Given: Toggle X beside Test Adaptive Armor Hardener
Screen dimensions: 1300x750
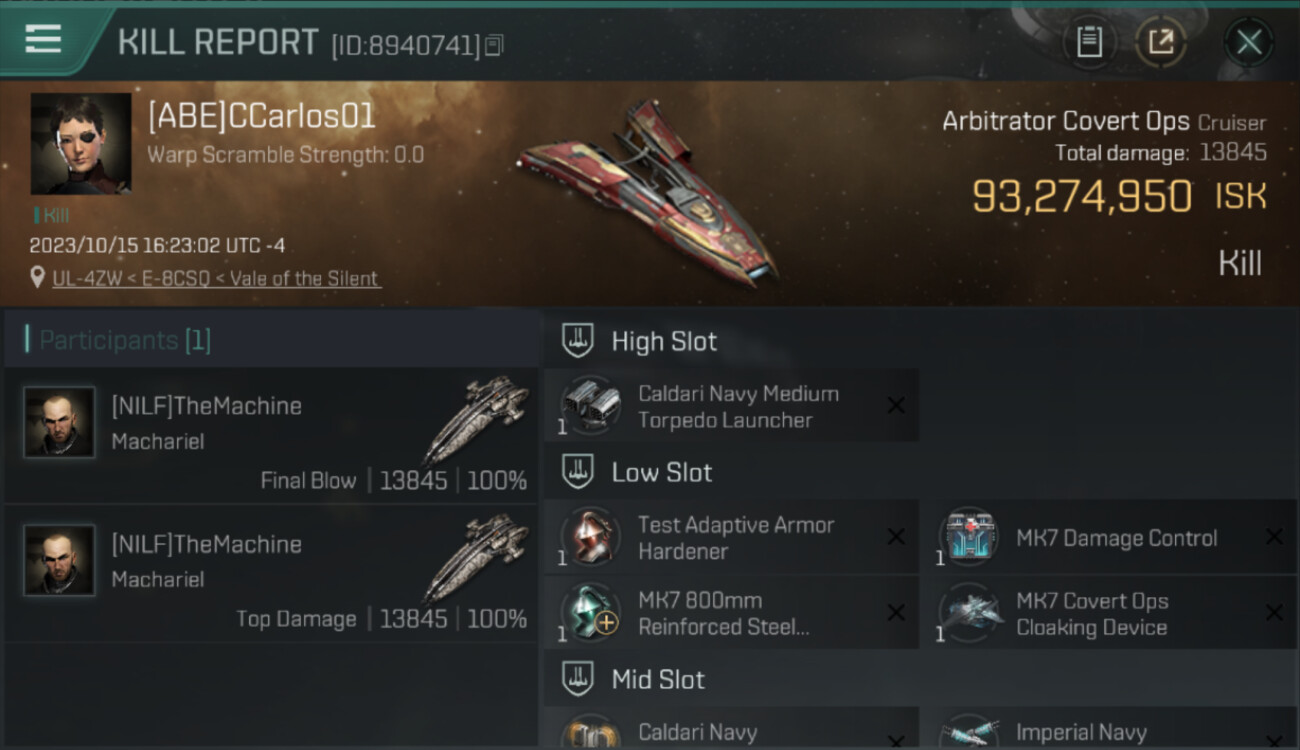Looking at the screenshot, I should (896, 537).
